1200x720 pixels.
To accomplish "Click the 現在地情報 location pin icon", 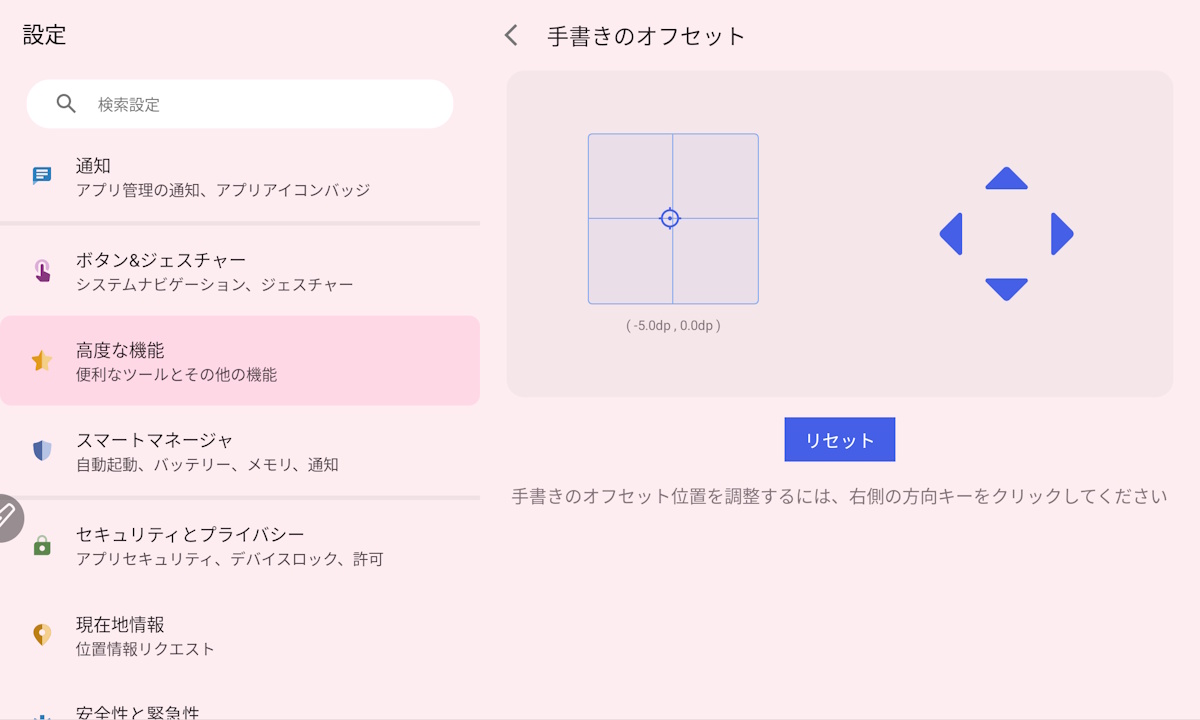I will tap(42, 635).
